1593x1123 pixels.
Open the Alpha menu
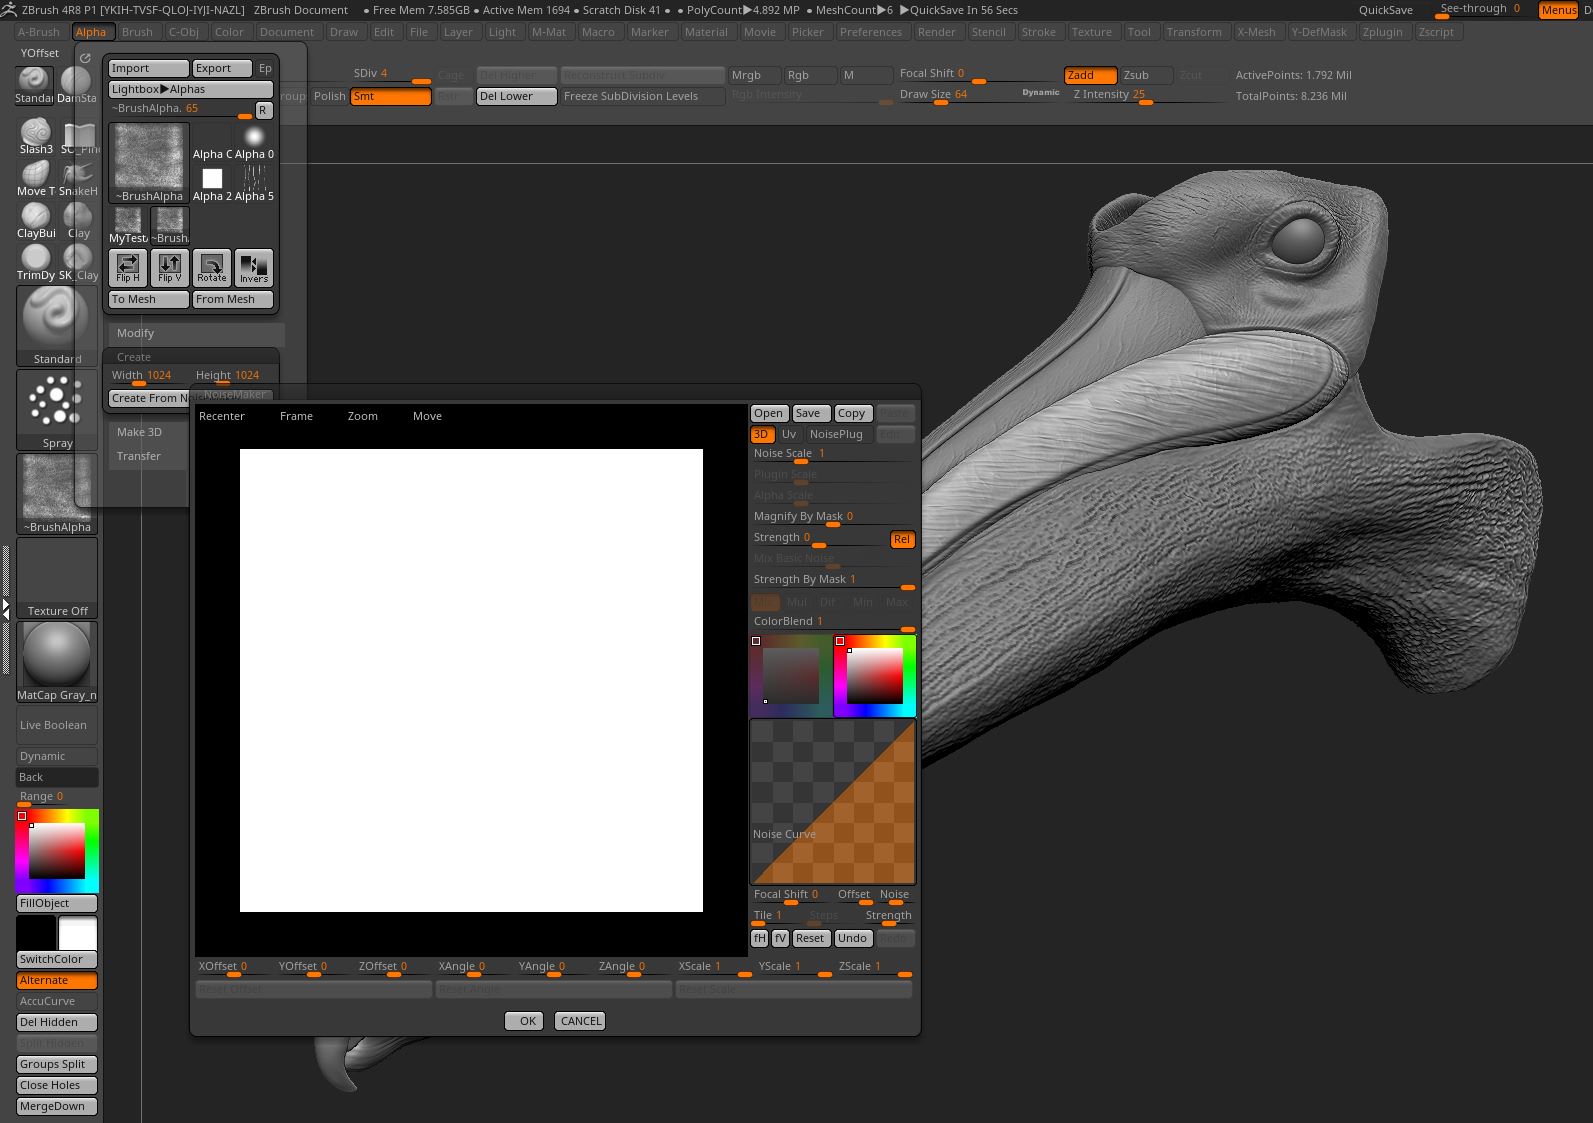(91, 32)
